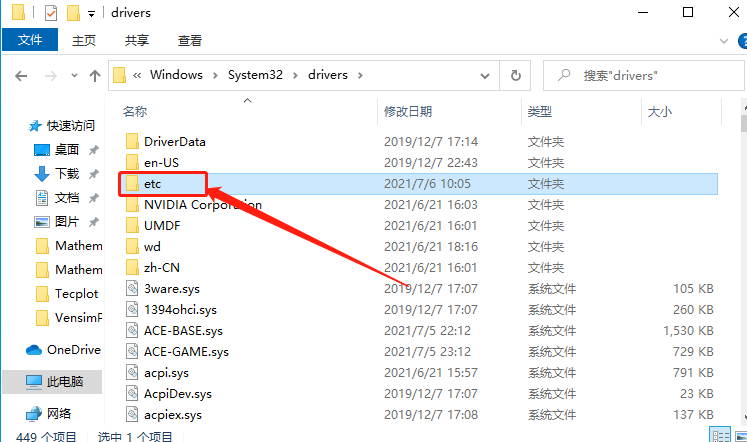Screen dimensions: 747x442
Task: Click the Windows breadcrumb segment
Action: point(176,75)
